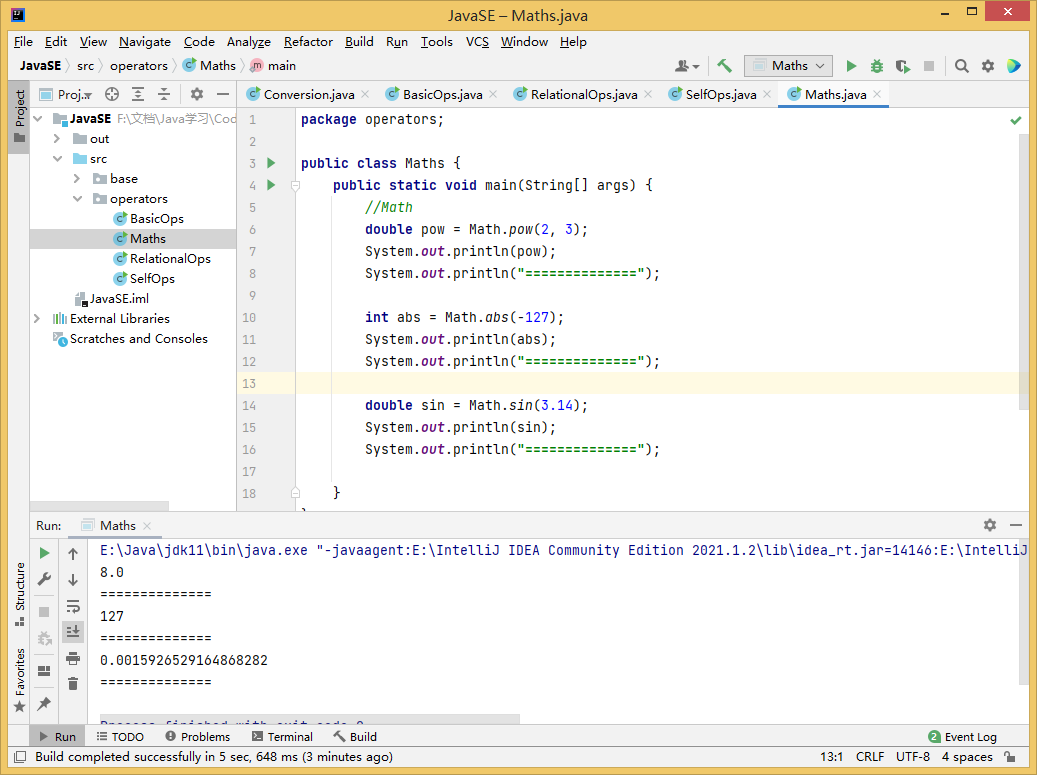The width and height of the screenshot is (1037, 775).
Task: Toggle soft-wrap in the Run console
Action: [x=73, y=606]
